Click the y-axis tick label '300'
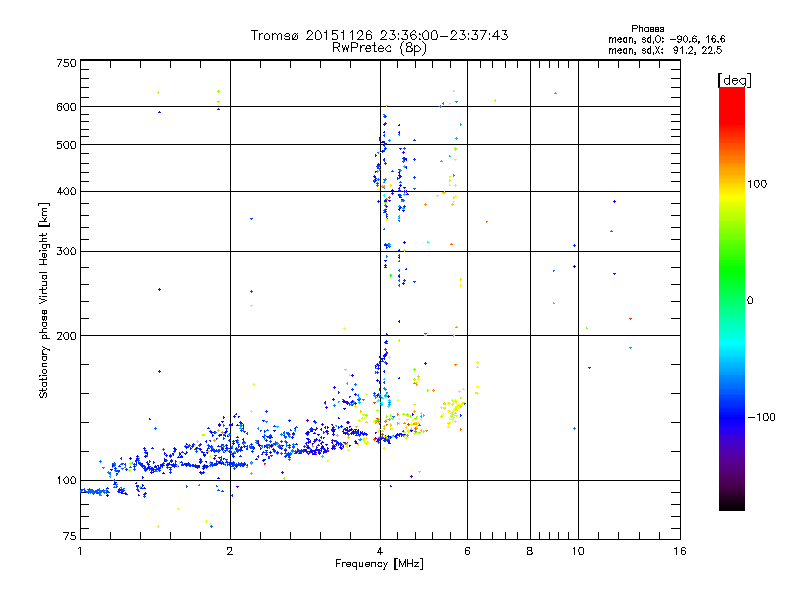800x600 pixels. [66, 252]
